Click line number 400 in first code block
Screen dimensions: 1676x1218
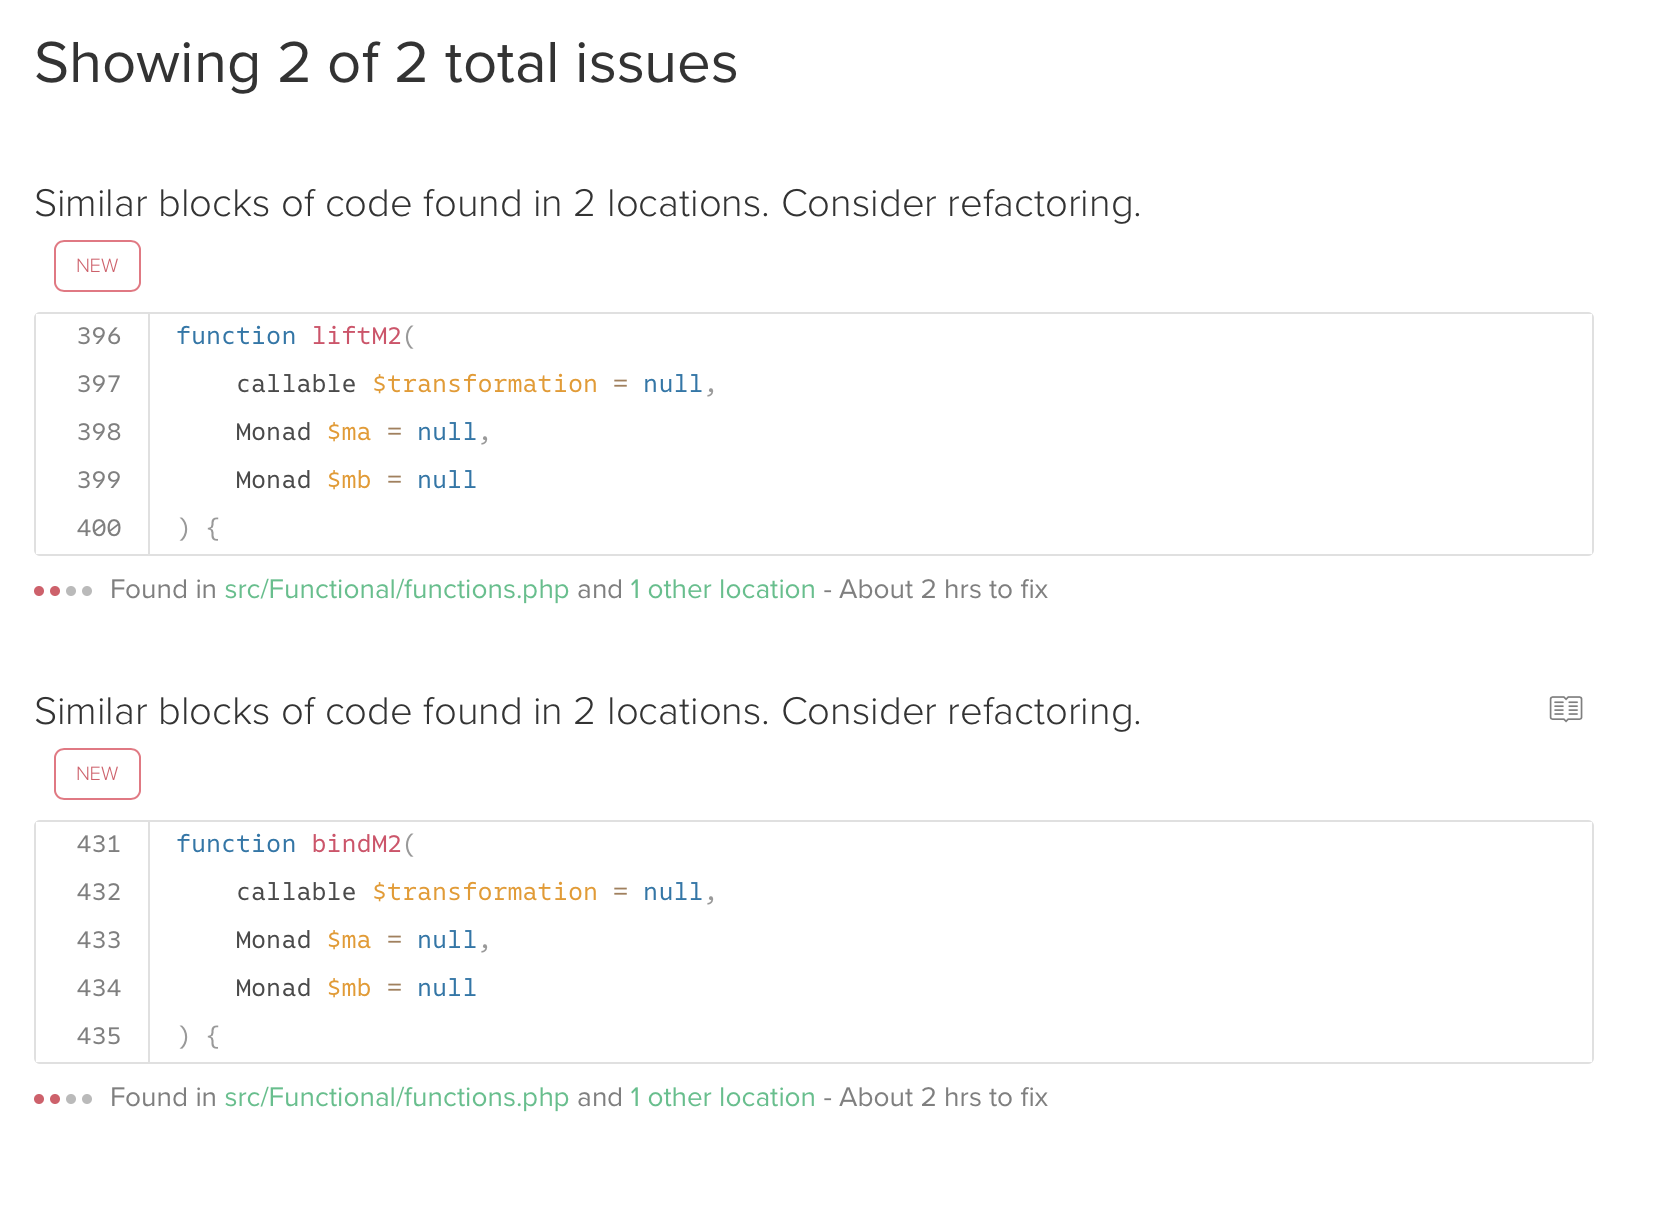(99, 529)
